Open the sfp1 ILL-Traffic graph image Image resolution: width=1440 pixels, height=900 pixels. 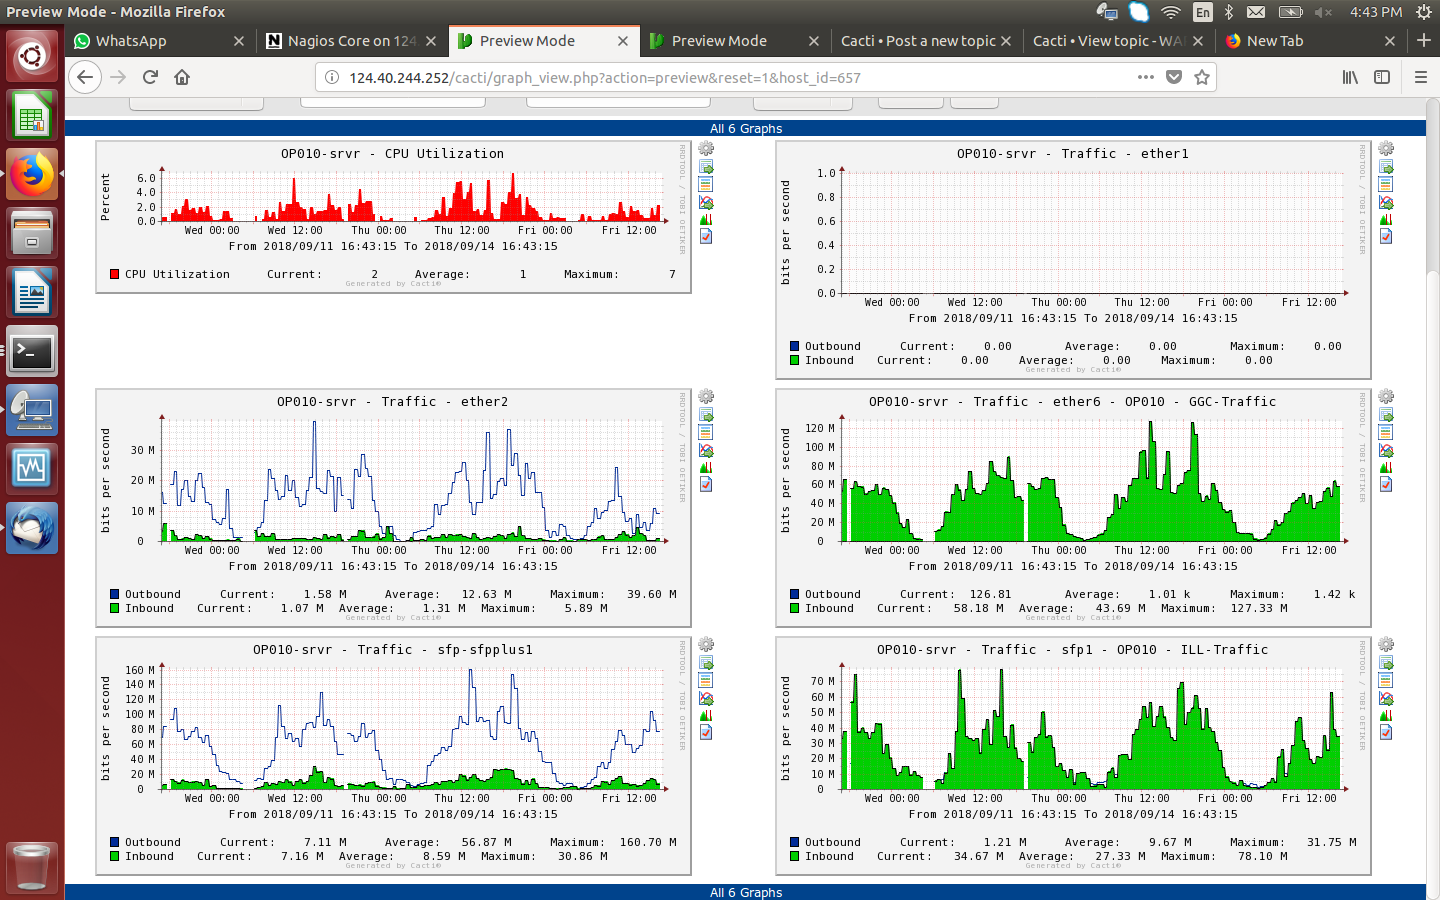click(1073, 756)
